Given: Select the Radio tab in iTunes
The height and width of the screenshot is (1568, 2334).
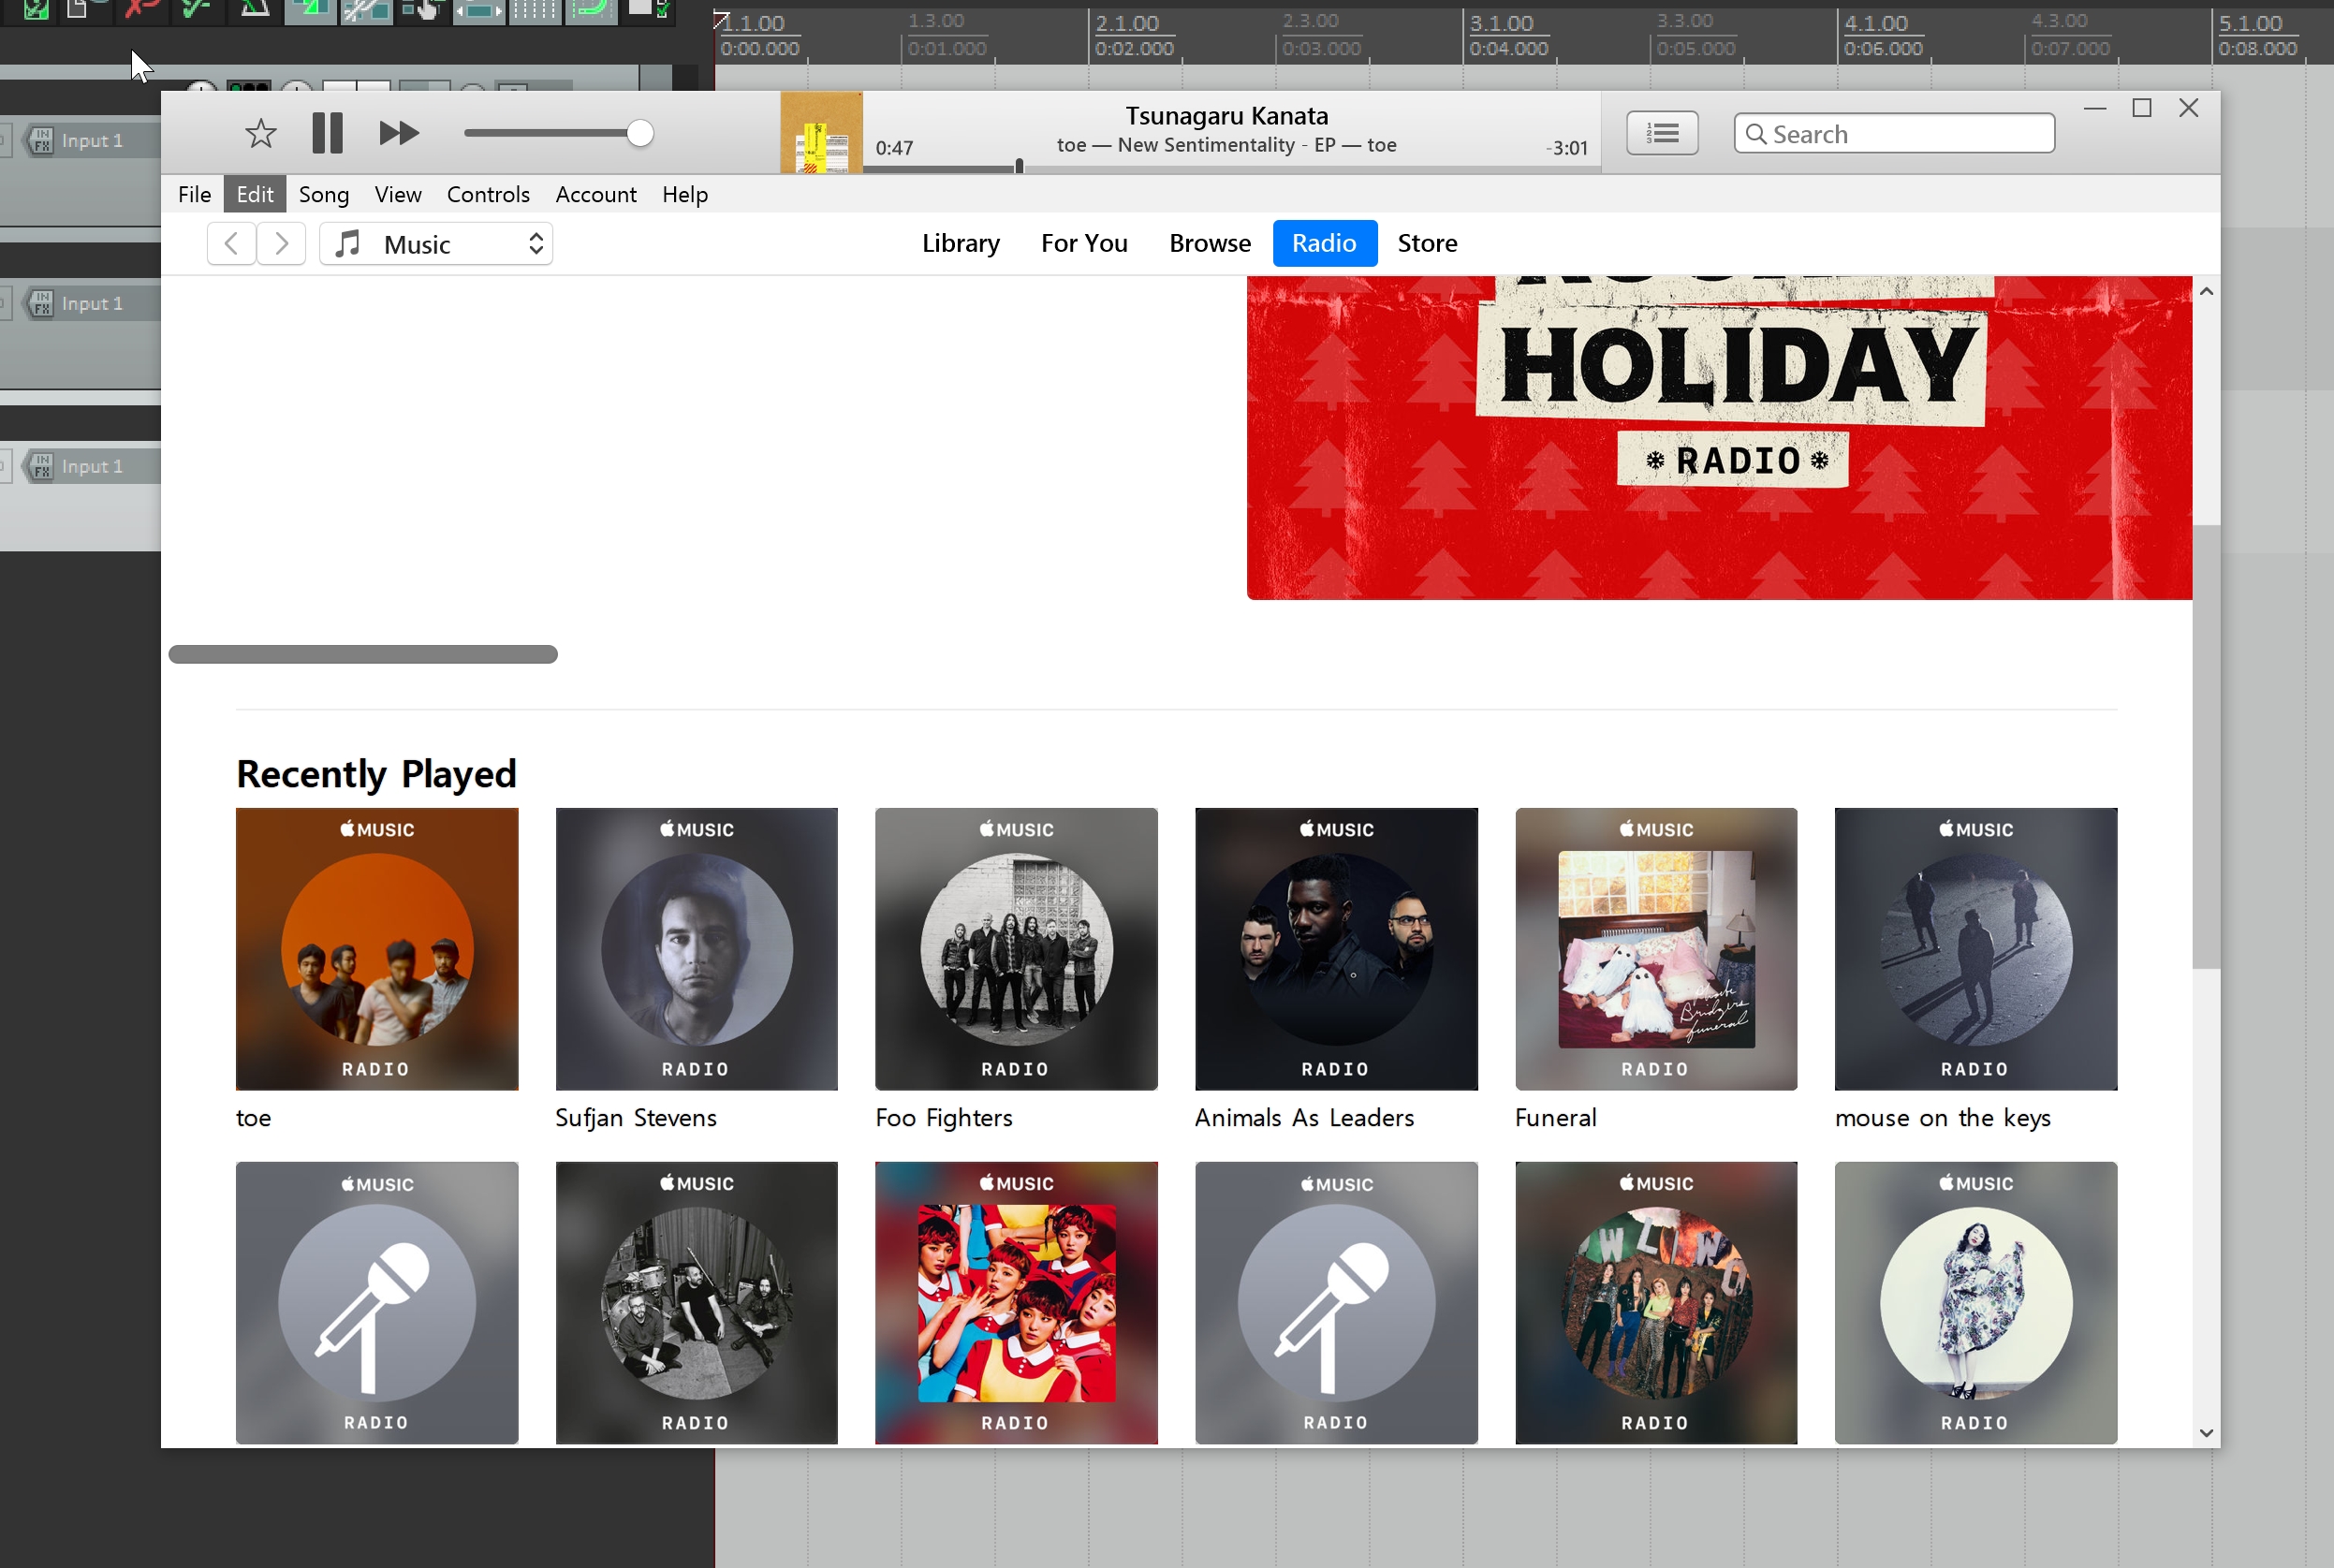Looking at the screenshot, I should [1323, 242].
